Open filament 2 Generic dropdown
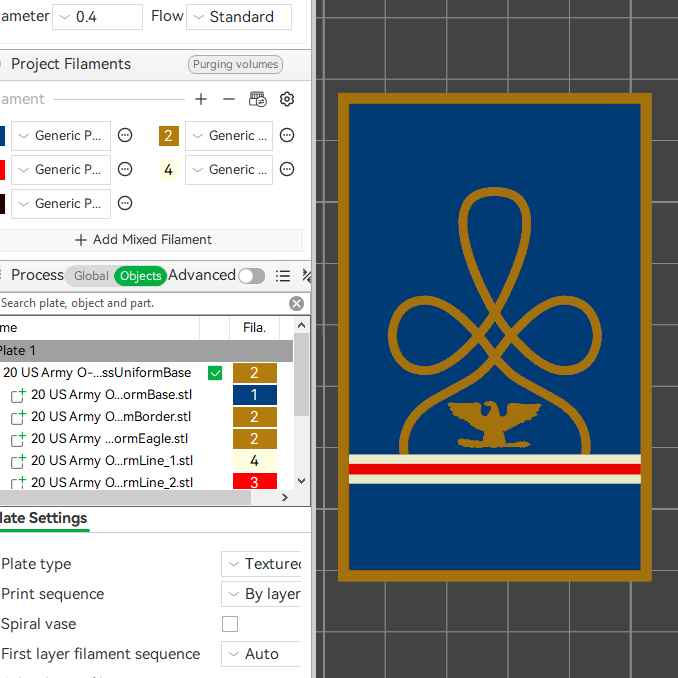 click(x=229, y=136)
